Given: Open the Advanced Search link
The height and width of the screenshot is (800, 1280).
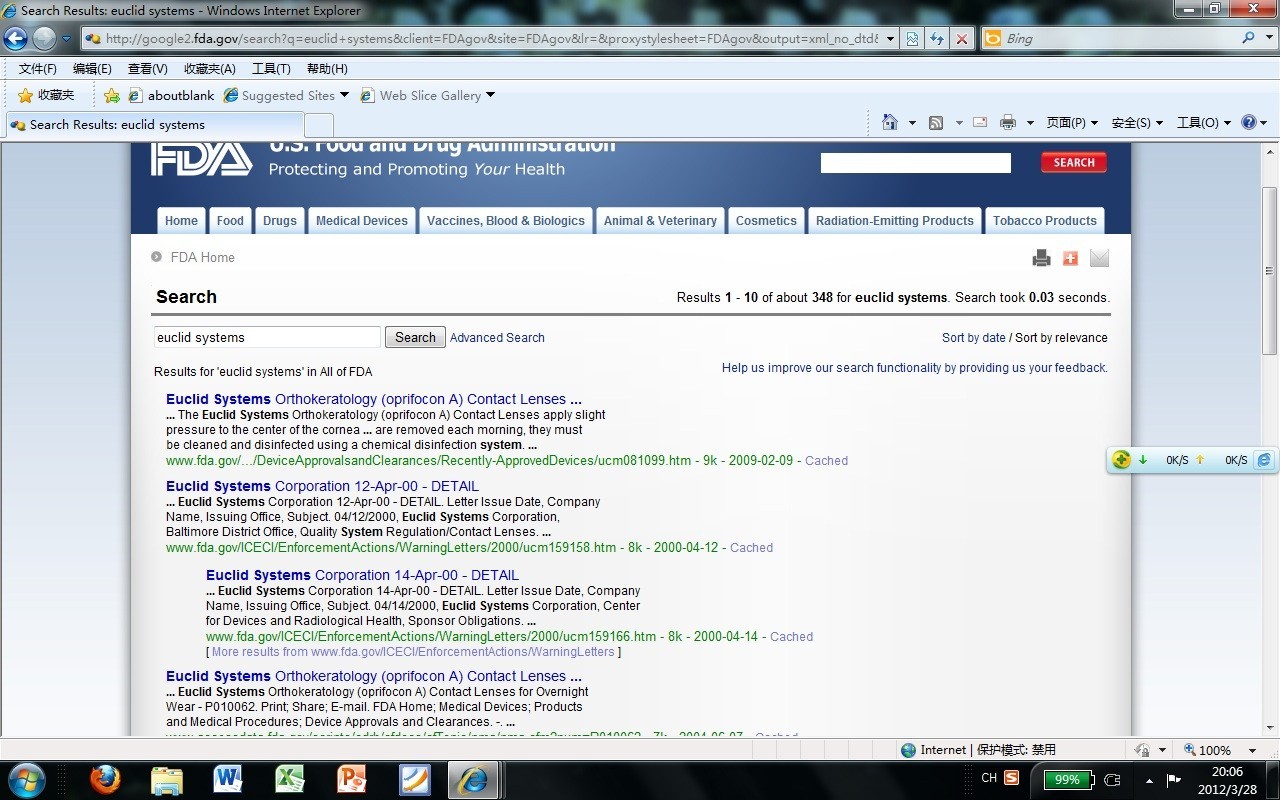Looking at the screenshot, I should point(497,338).
